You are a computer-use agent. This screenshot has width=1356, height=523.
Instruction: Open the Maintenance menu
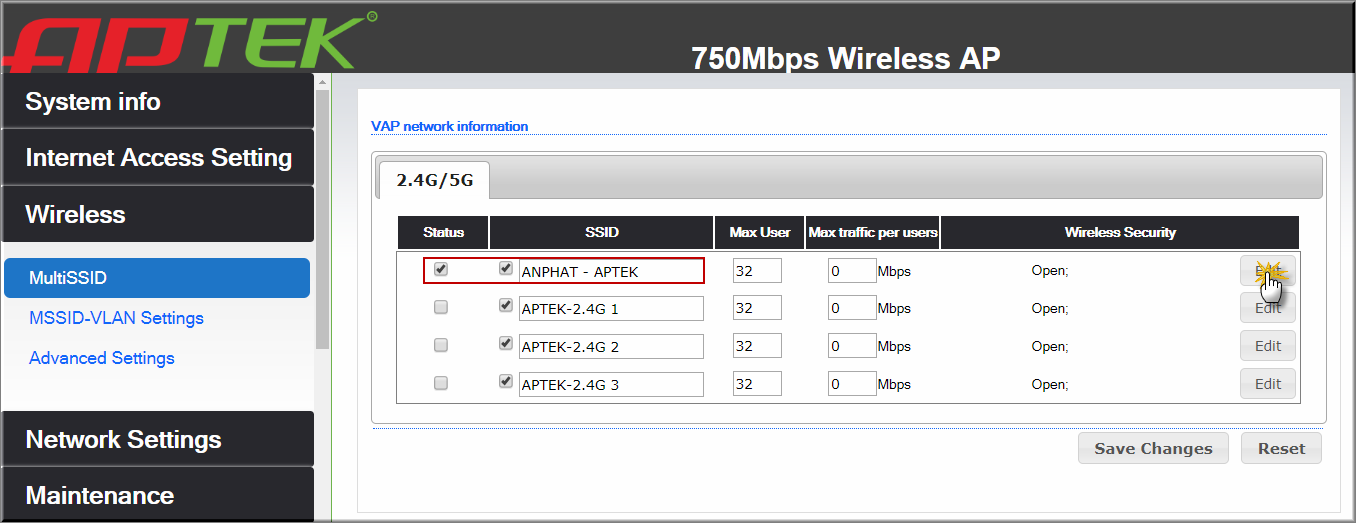click(x=158, y=495)
